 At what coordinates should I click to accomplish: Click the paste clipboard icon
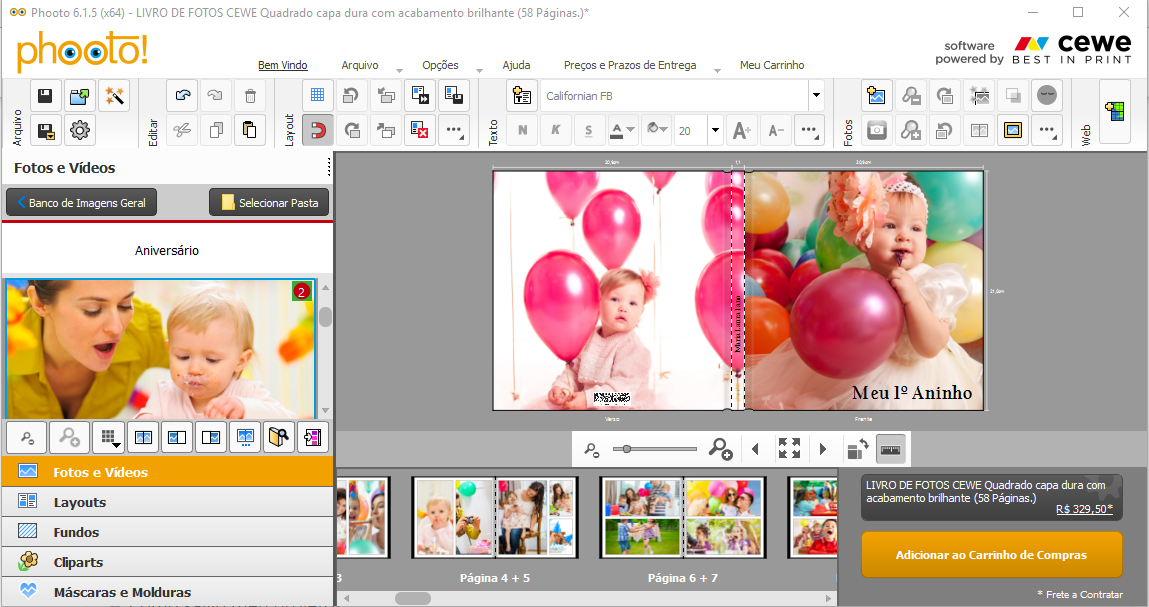tap(250, 129)
